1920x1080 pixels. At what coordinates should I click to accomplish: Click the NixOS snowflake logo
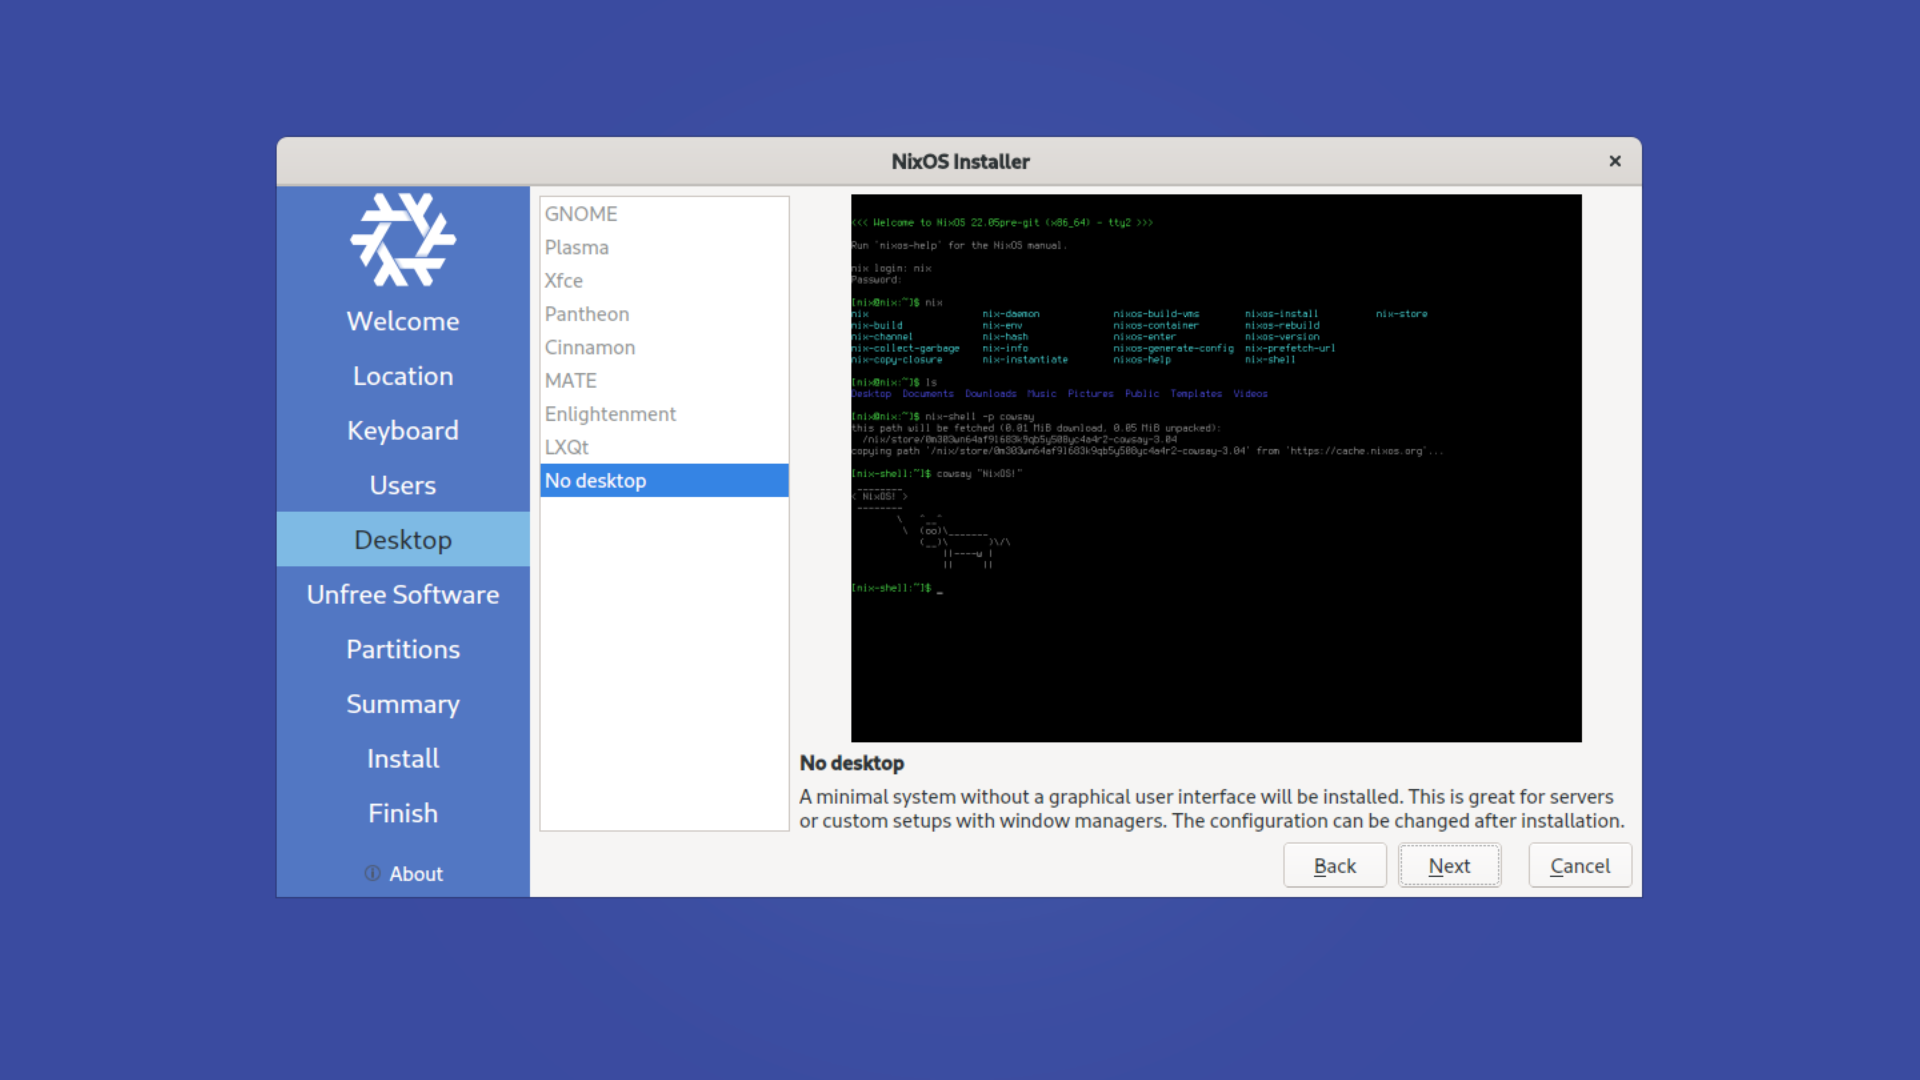[403, 240]
